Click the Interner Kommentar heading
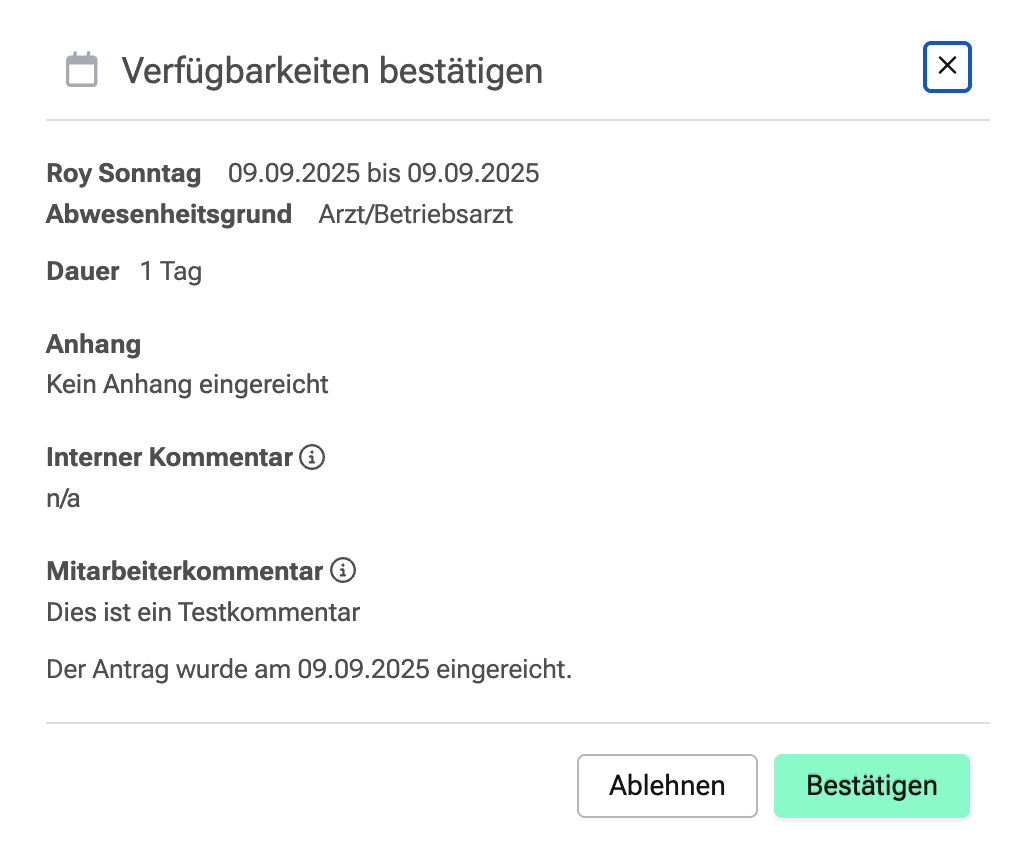Viewport: 1036px width, 846px height. pyautogui.click(x=169, y=458)
